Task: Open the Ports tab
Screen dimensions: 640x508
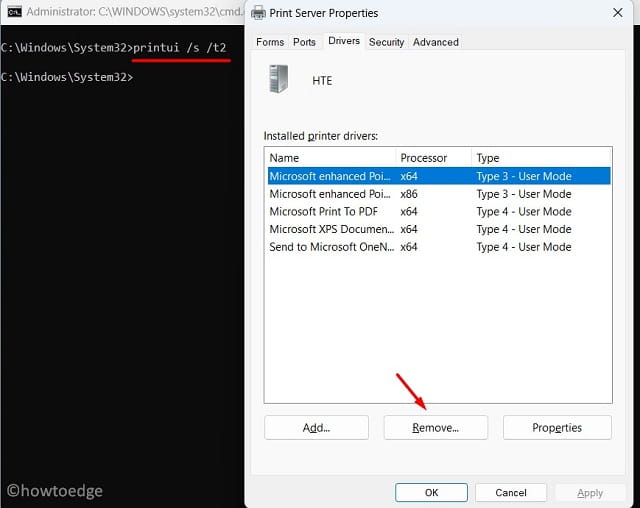Action: tap(304, 42)
